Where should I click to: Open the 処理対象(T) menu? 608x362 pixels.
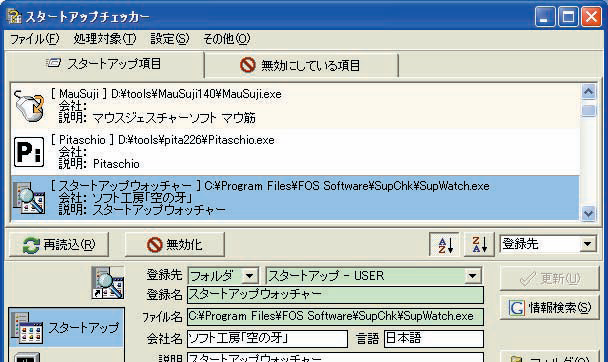tap(105, 39)
